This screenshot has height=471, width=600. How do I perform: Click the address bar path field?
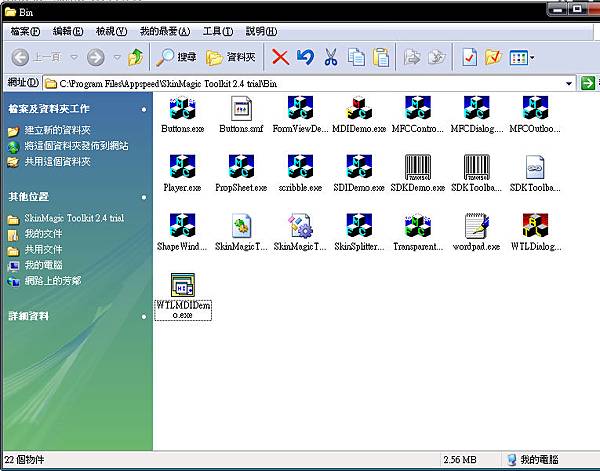coord(300,82)
